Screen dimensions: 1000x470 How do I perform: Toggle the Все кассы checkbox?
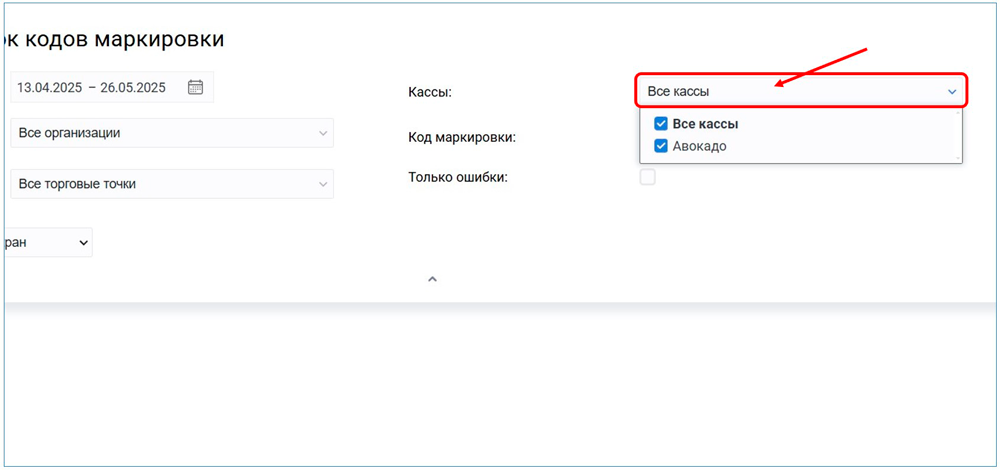click(x=660, y=124)
